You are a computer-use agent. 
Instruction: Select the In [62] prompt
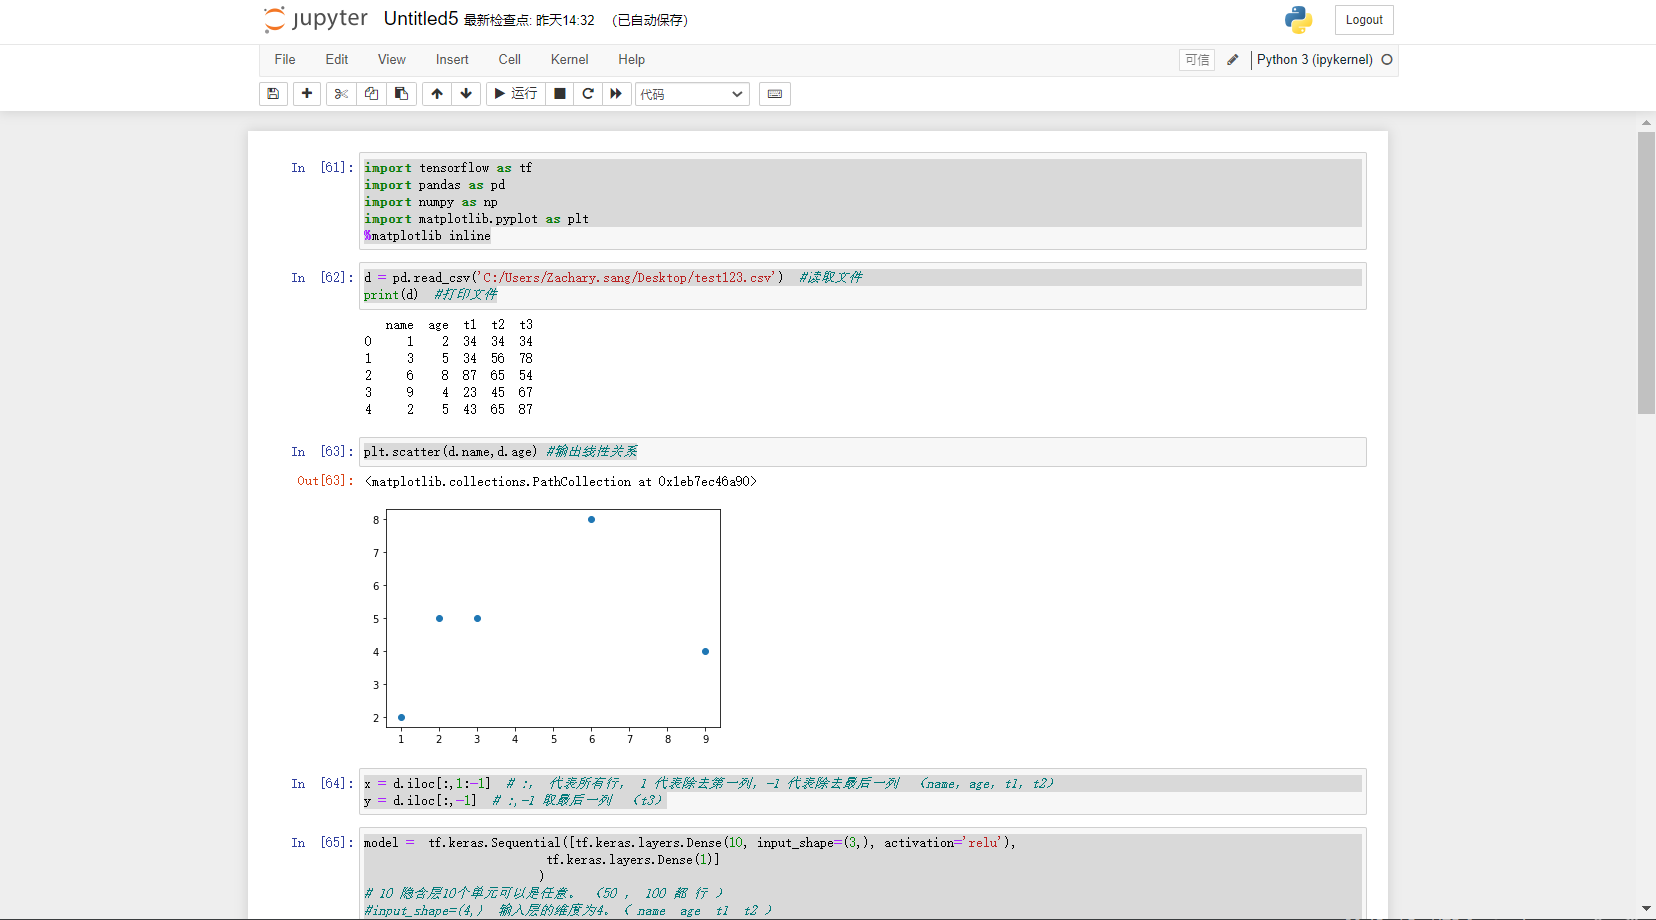pyautogui.click(x=322, y=278)
